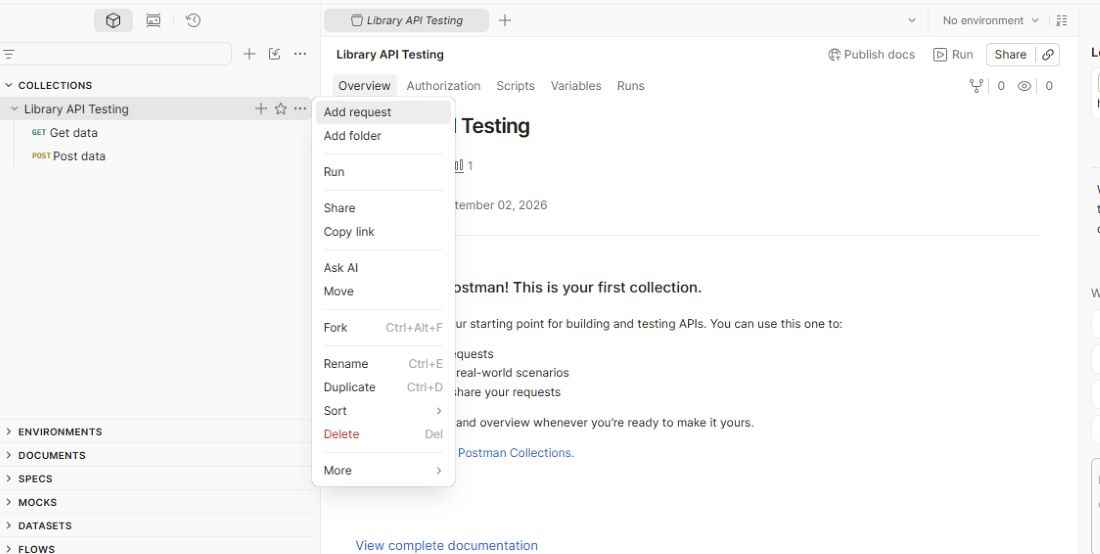Open the tab list chevron dropdown
Viewport: 1100px width, 554px height.
911,20
